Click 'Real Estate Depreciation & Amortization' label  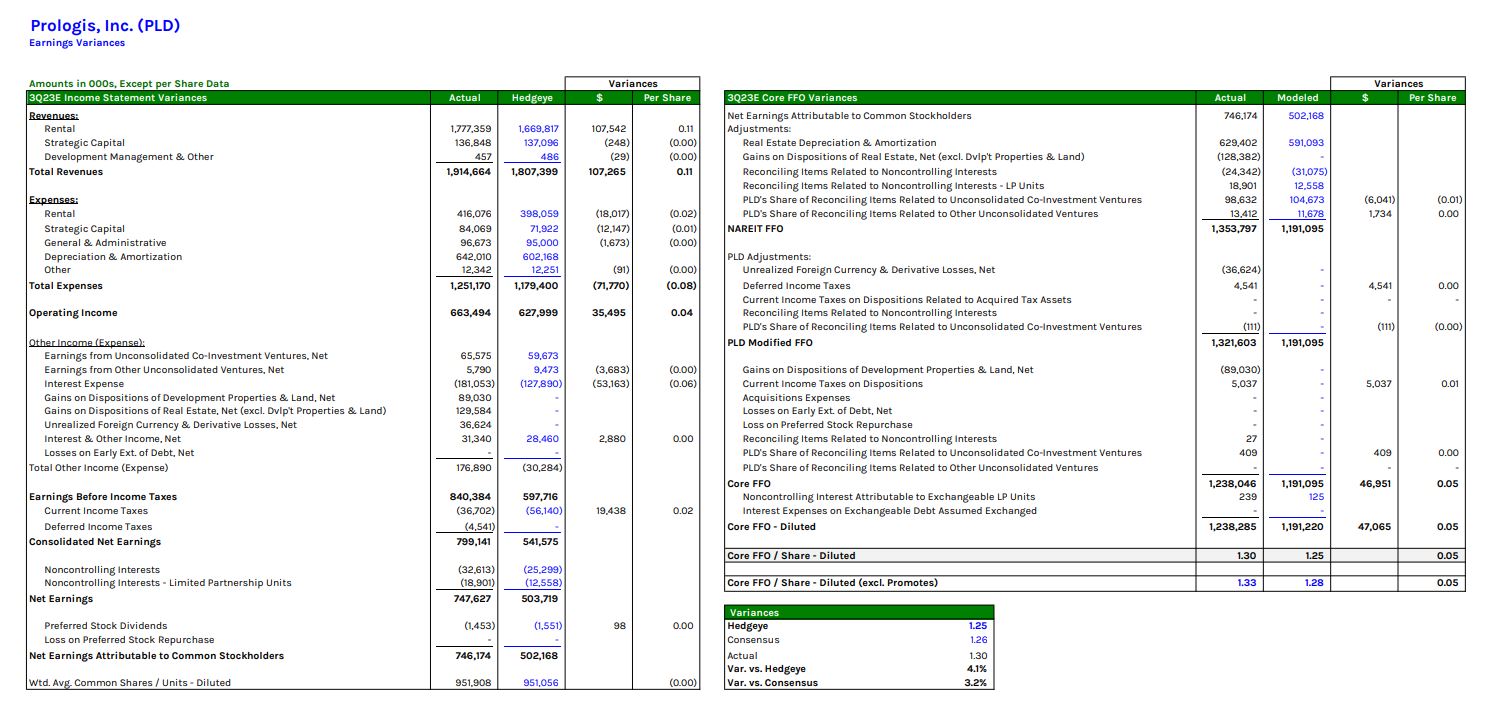[839, 143]
